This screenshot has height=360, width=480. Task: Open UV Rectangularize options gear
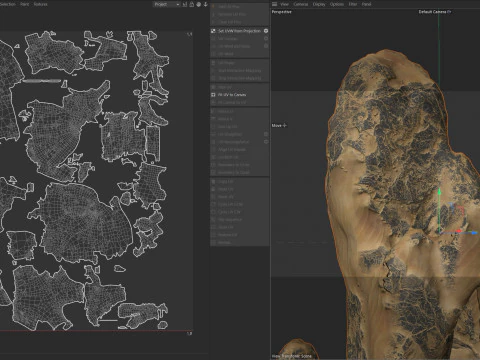pyautogui.click(x=266, y=142)
